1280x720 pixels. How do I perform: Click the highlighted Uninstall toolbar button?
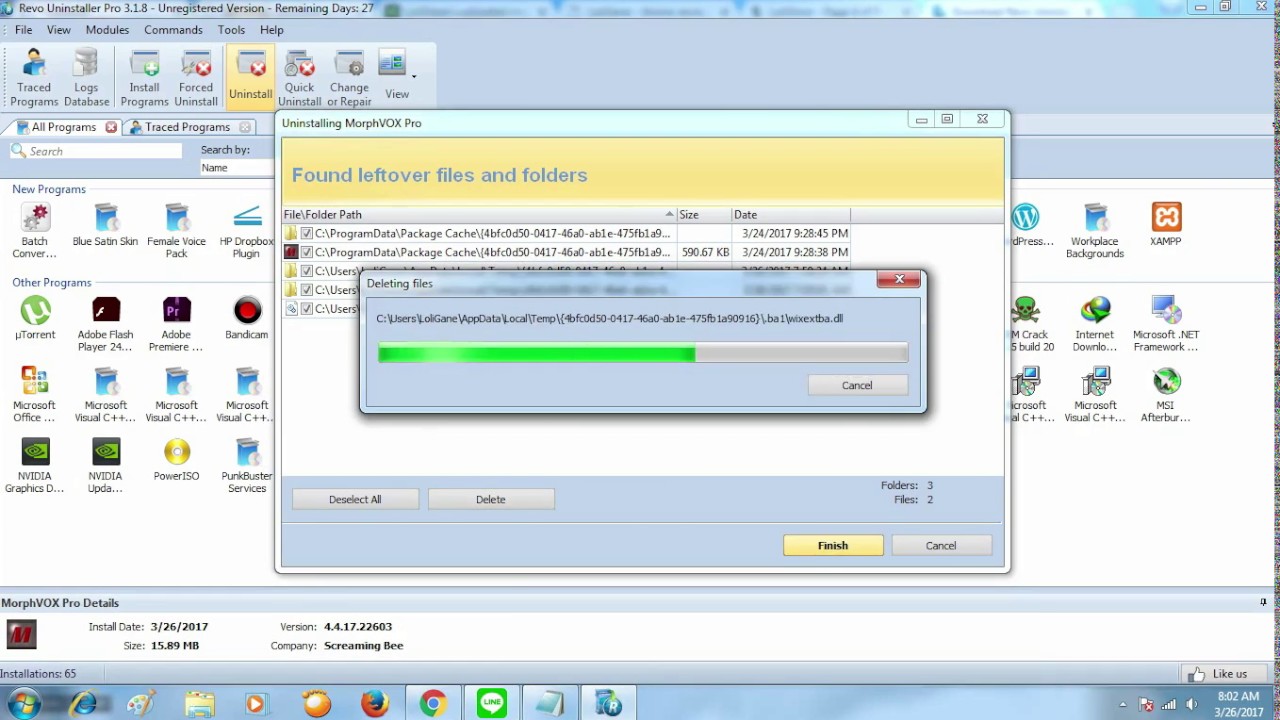[250, 78]
